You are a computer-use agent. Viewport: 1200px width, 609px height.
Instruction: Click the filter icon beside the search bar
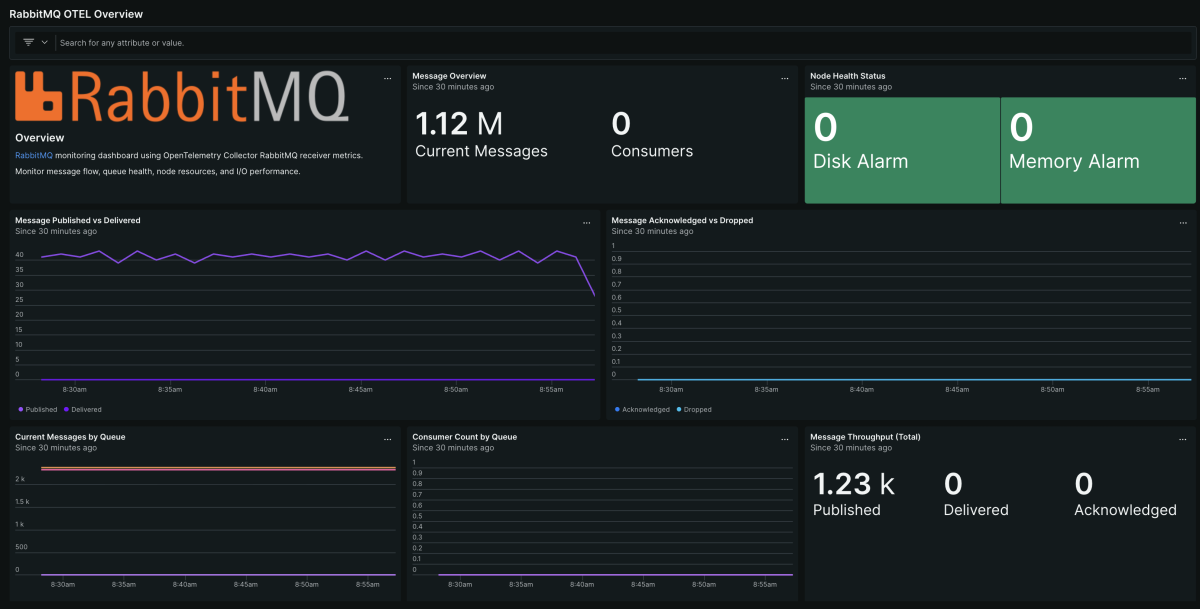[x=28, y=43]
